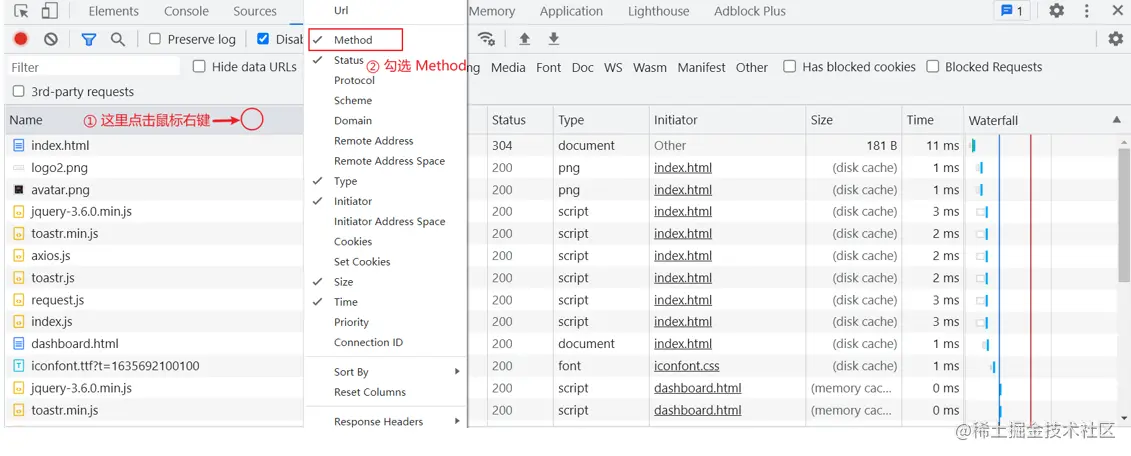This screenshot has height=456, width=1131.
Task: Switch to the Lighthouse tab
Action: pyautogui.click(x=658, y=11)
